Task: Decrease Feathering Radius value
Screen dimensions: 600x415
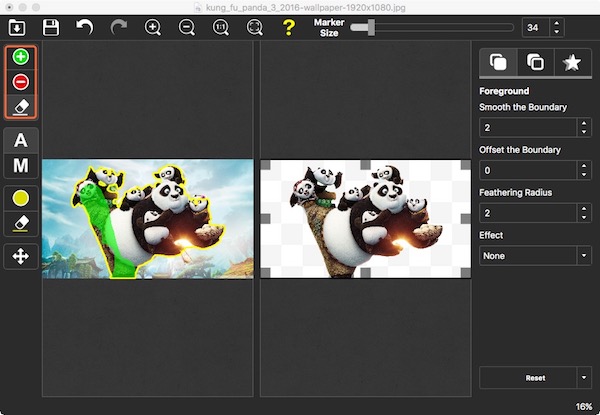Action: [584, 218]
